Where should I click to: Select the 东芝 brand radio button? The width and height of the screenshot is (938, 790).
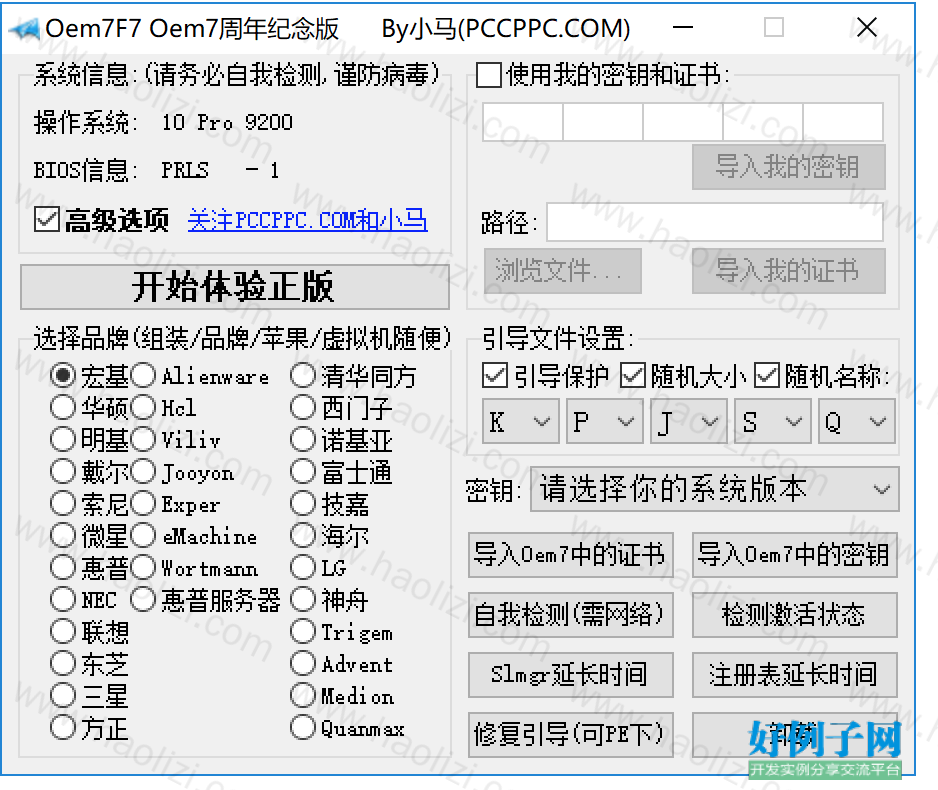pos(63,663)
